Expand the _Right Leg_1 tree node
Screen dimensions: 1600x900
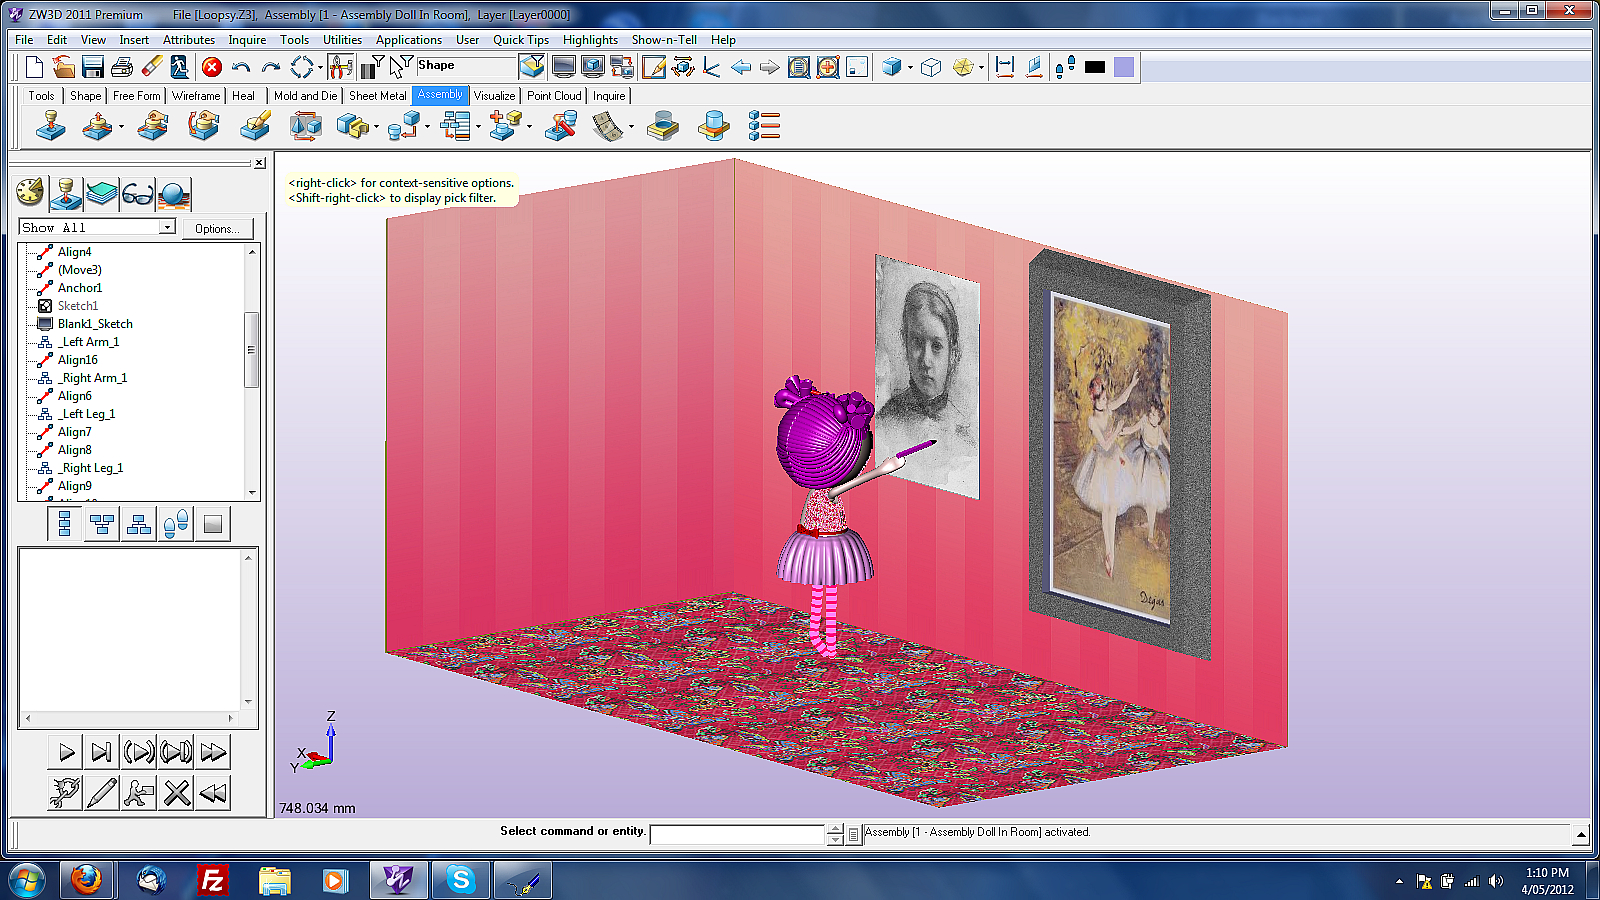[45, 468]
